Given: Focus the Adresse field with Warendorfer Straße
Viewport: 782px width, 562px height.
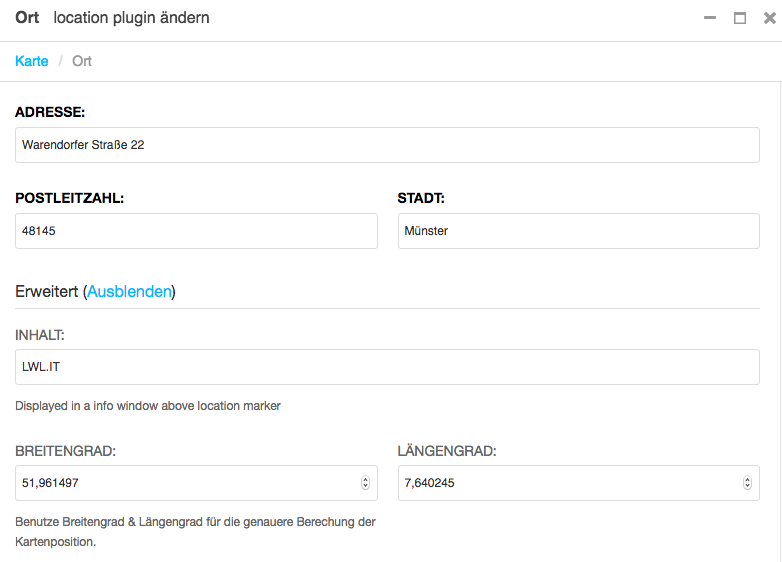Looking at the screenshot, I should point(387,145).
